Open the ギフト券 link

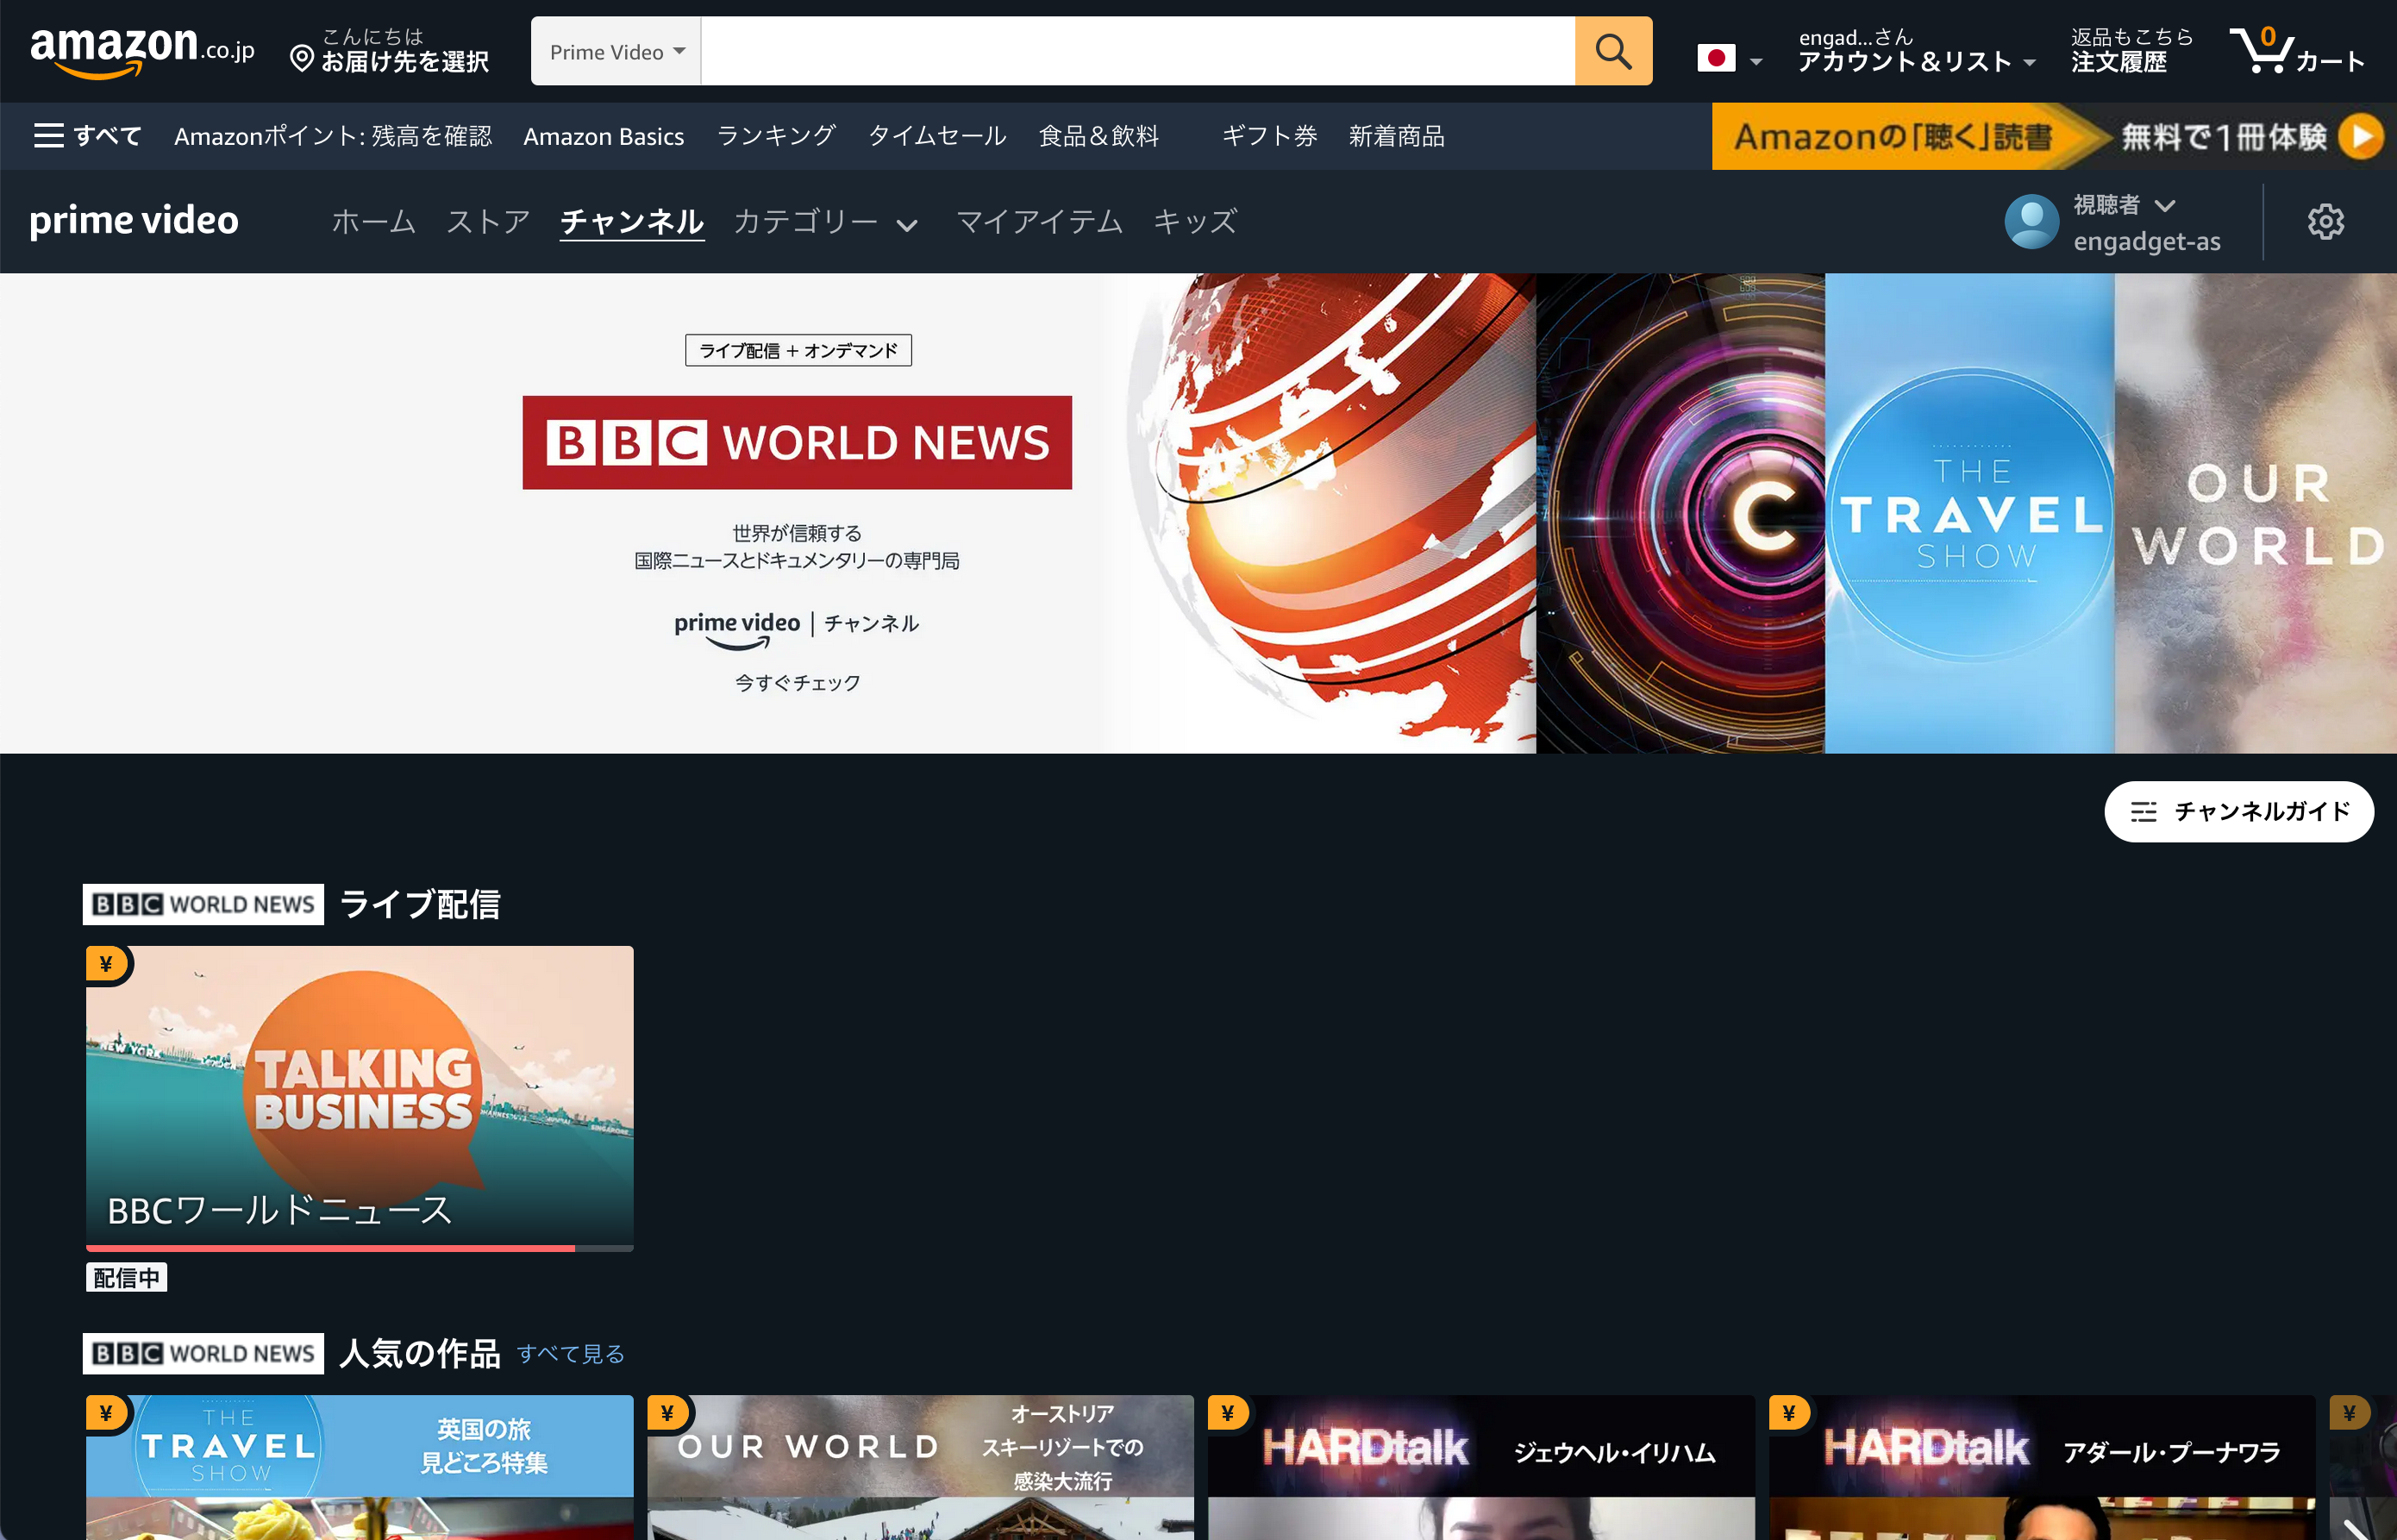(1269, 136)
